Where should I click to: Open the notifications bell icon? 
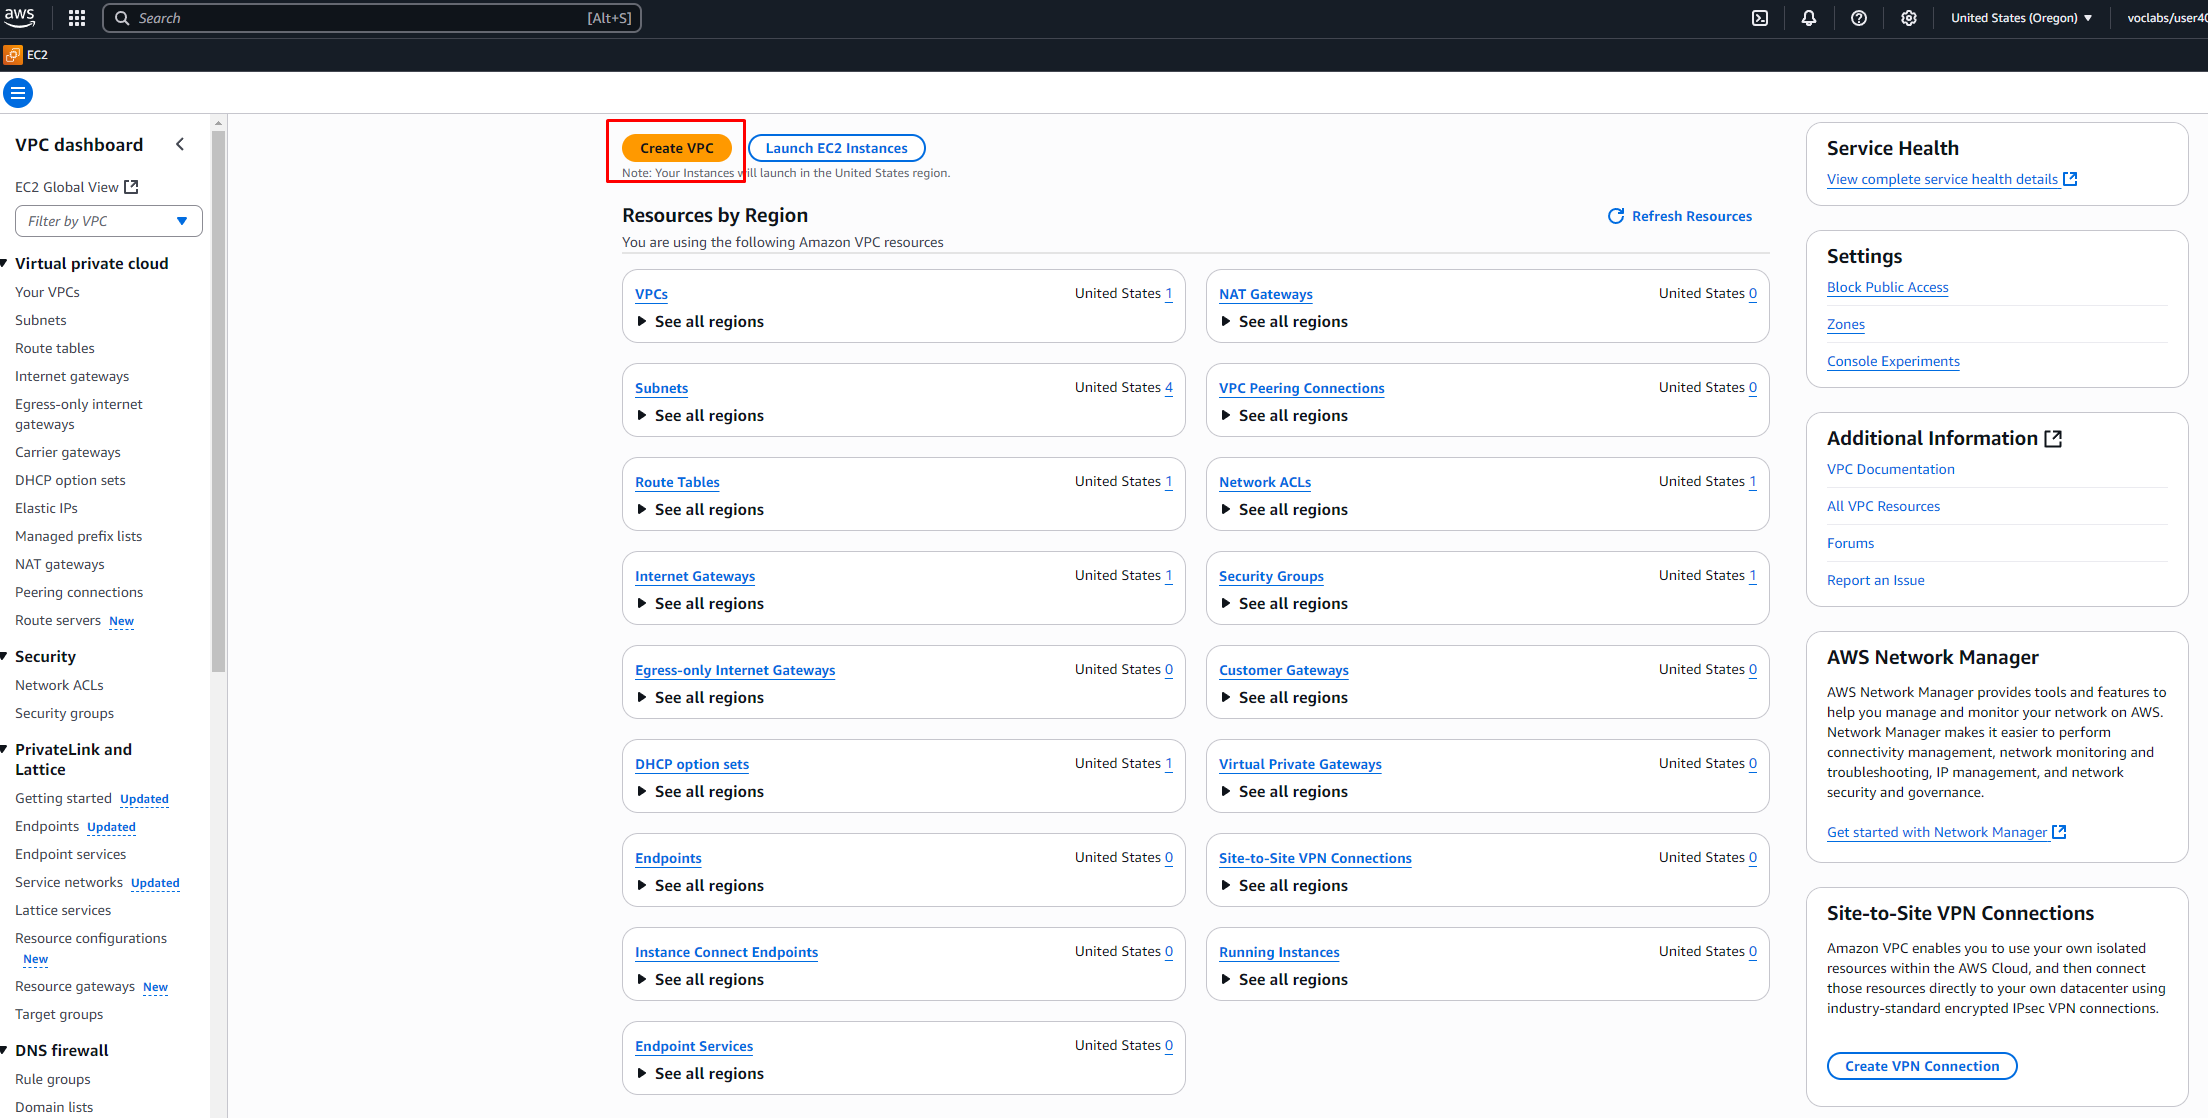[1809, 18]
